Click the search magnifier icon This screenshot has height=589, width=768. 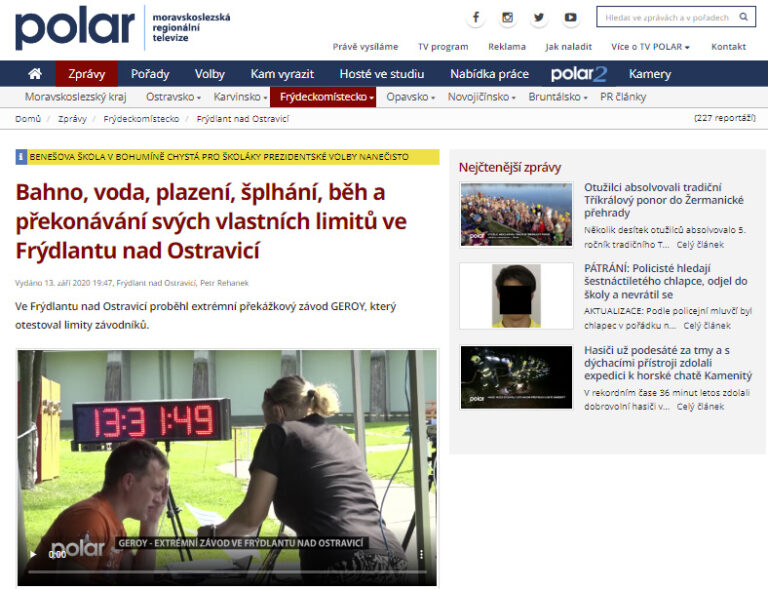(744, 17)
